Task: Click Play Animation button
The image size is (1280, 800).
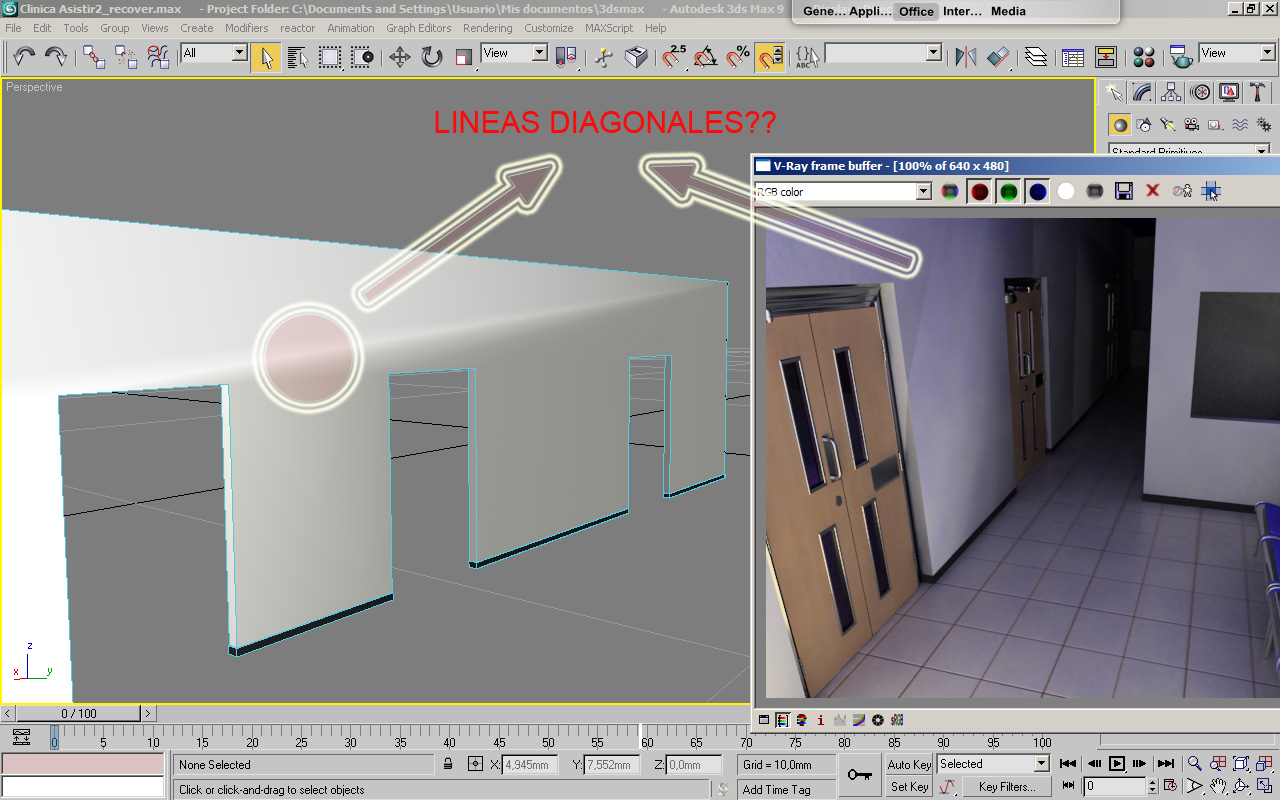Action: point(1117,764)
